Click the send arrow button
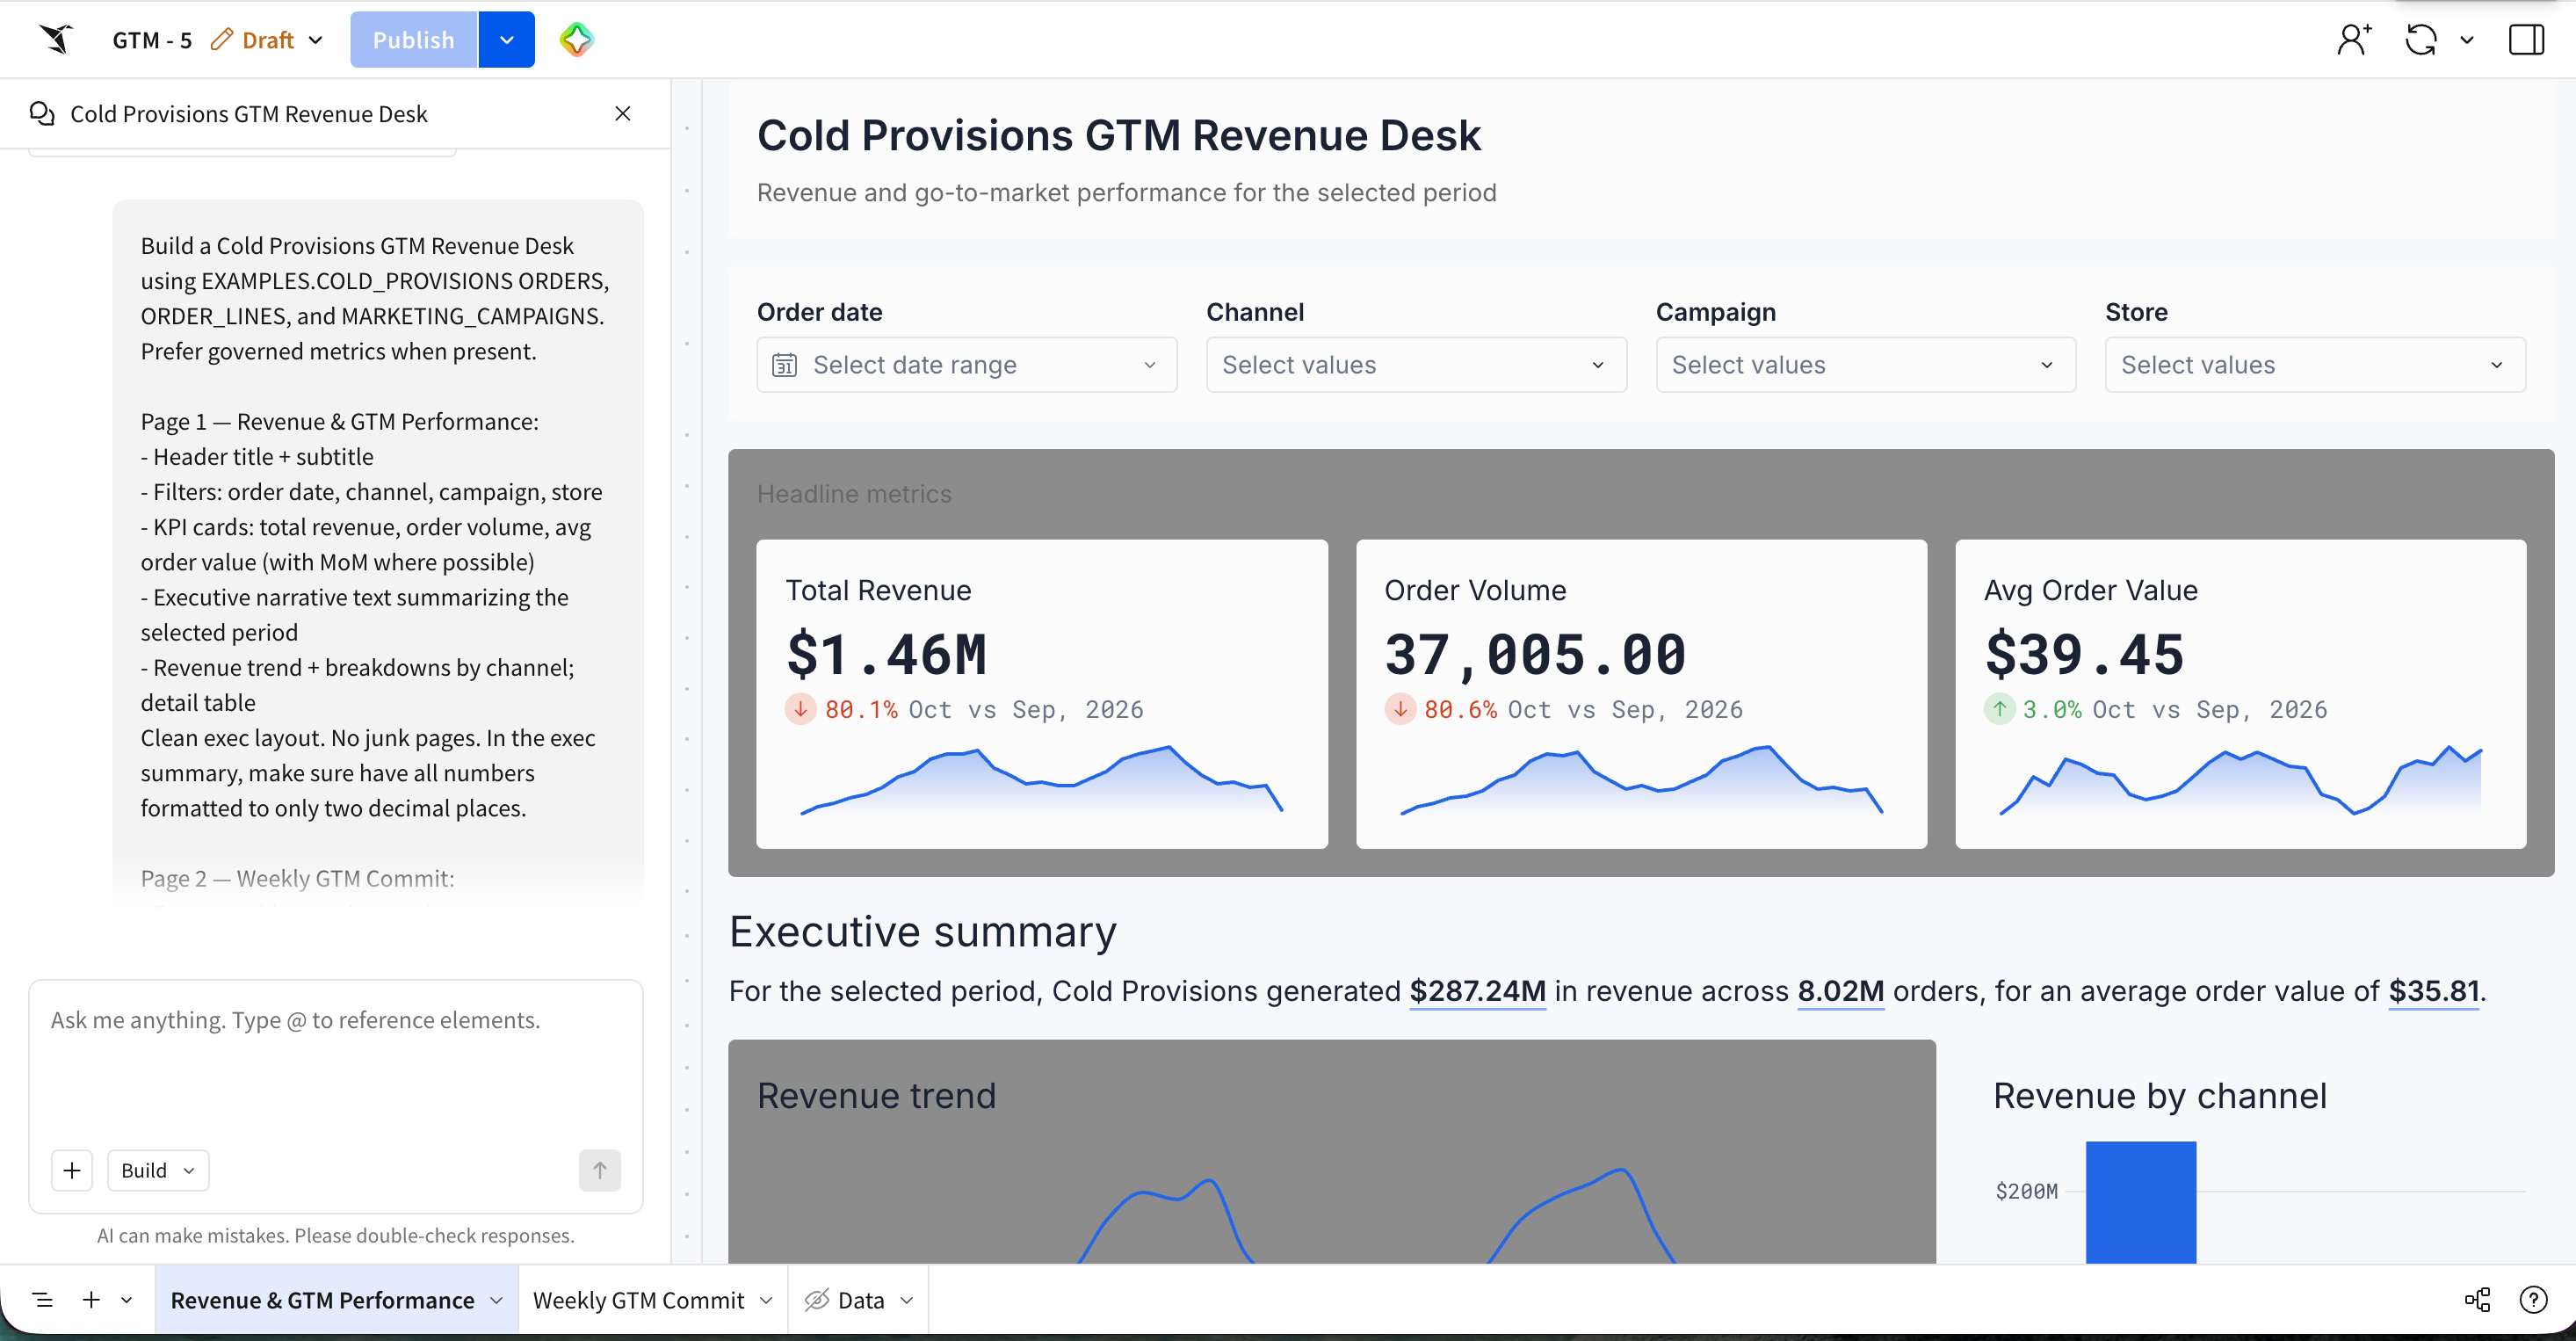The height and width of the screenshot is (1341, 2576). [600, 1170]
